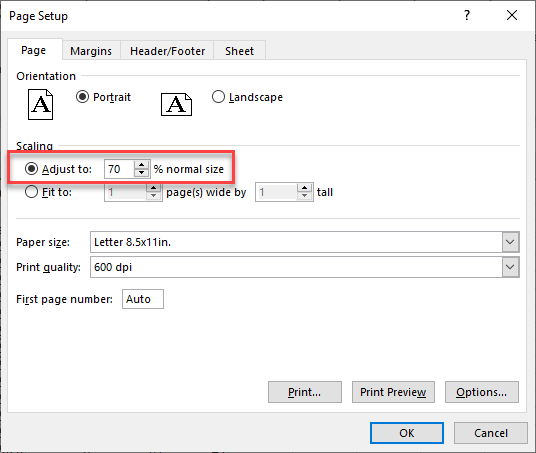Open the Paper size dropdown arrow
The height and width of the screenshot is (453, 536).
510,242
